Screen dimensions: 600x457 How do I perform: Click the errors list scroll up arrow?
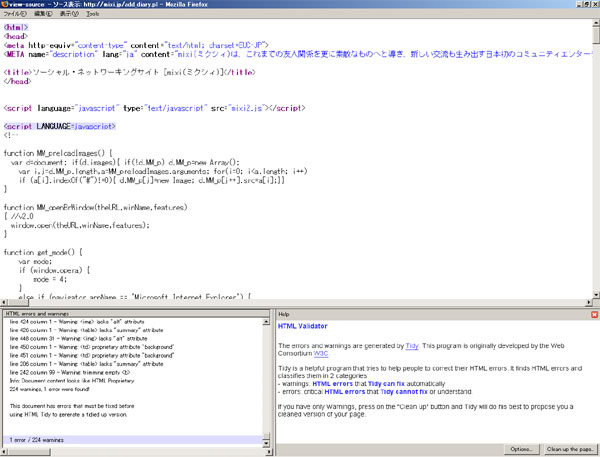[266, 322]
